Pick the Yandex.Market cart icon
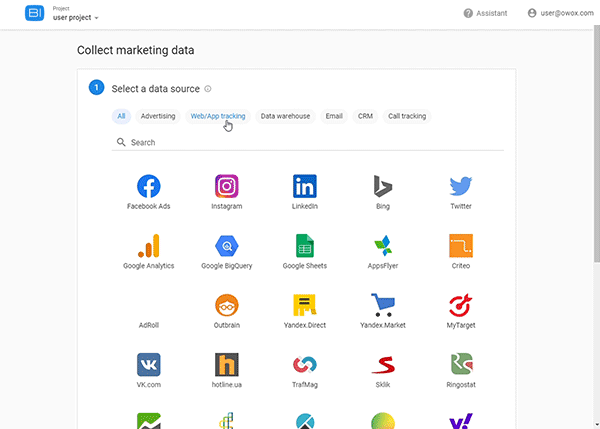The height and width of the screenshot is (429, 600). (x=383, y=305)
